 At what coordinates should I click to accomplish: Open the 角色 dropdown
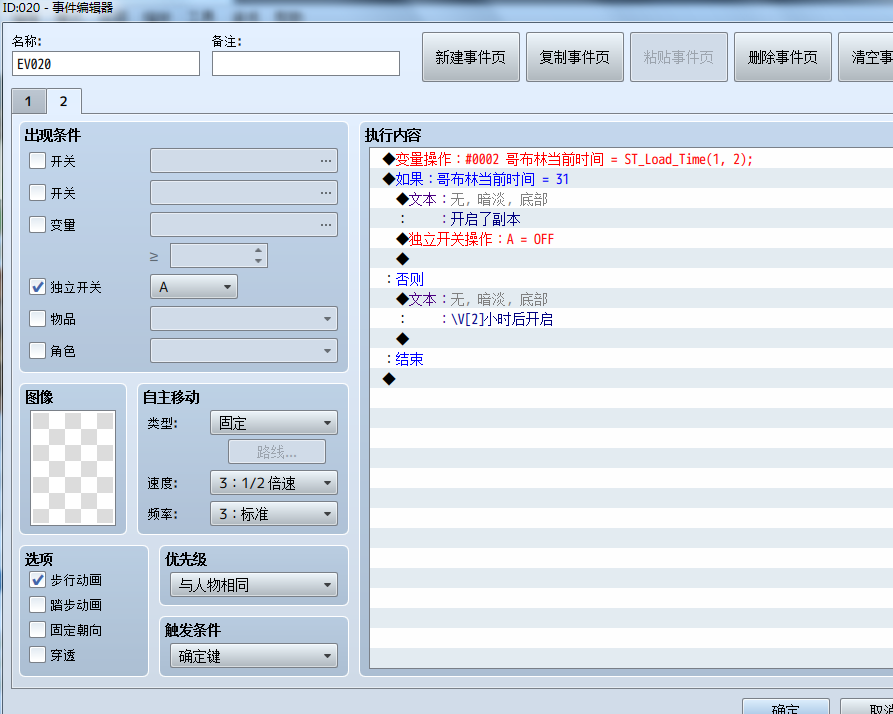click(244, 351)
